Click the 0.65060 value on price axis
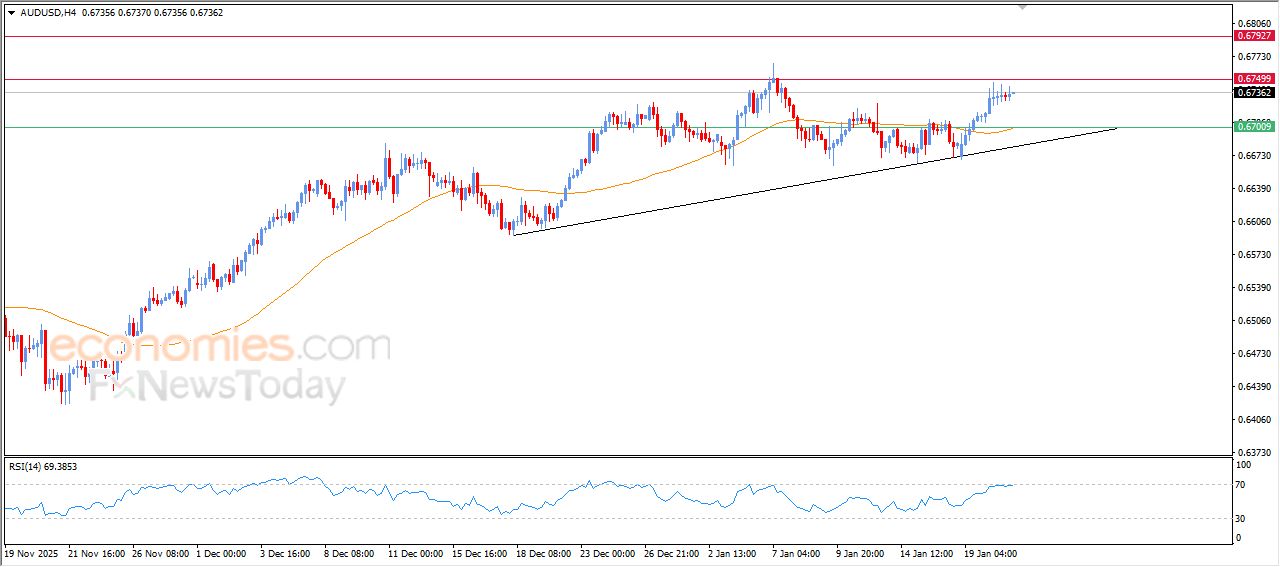 click(x=1254, y=321)
